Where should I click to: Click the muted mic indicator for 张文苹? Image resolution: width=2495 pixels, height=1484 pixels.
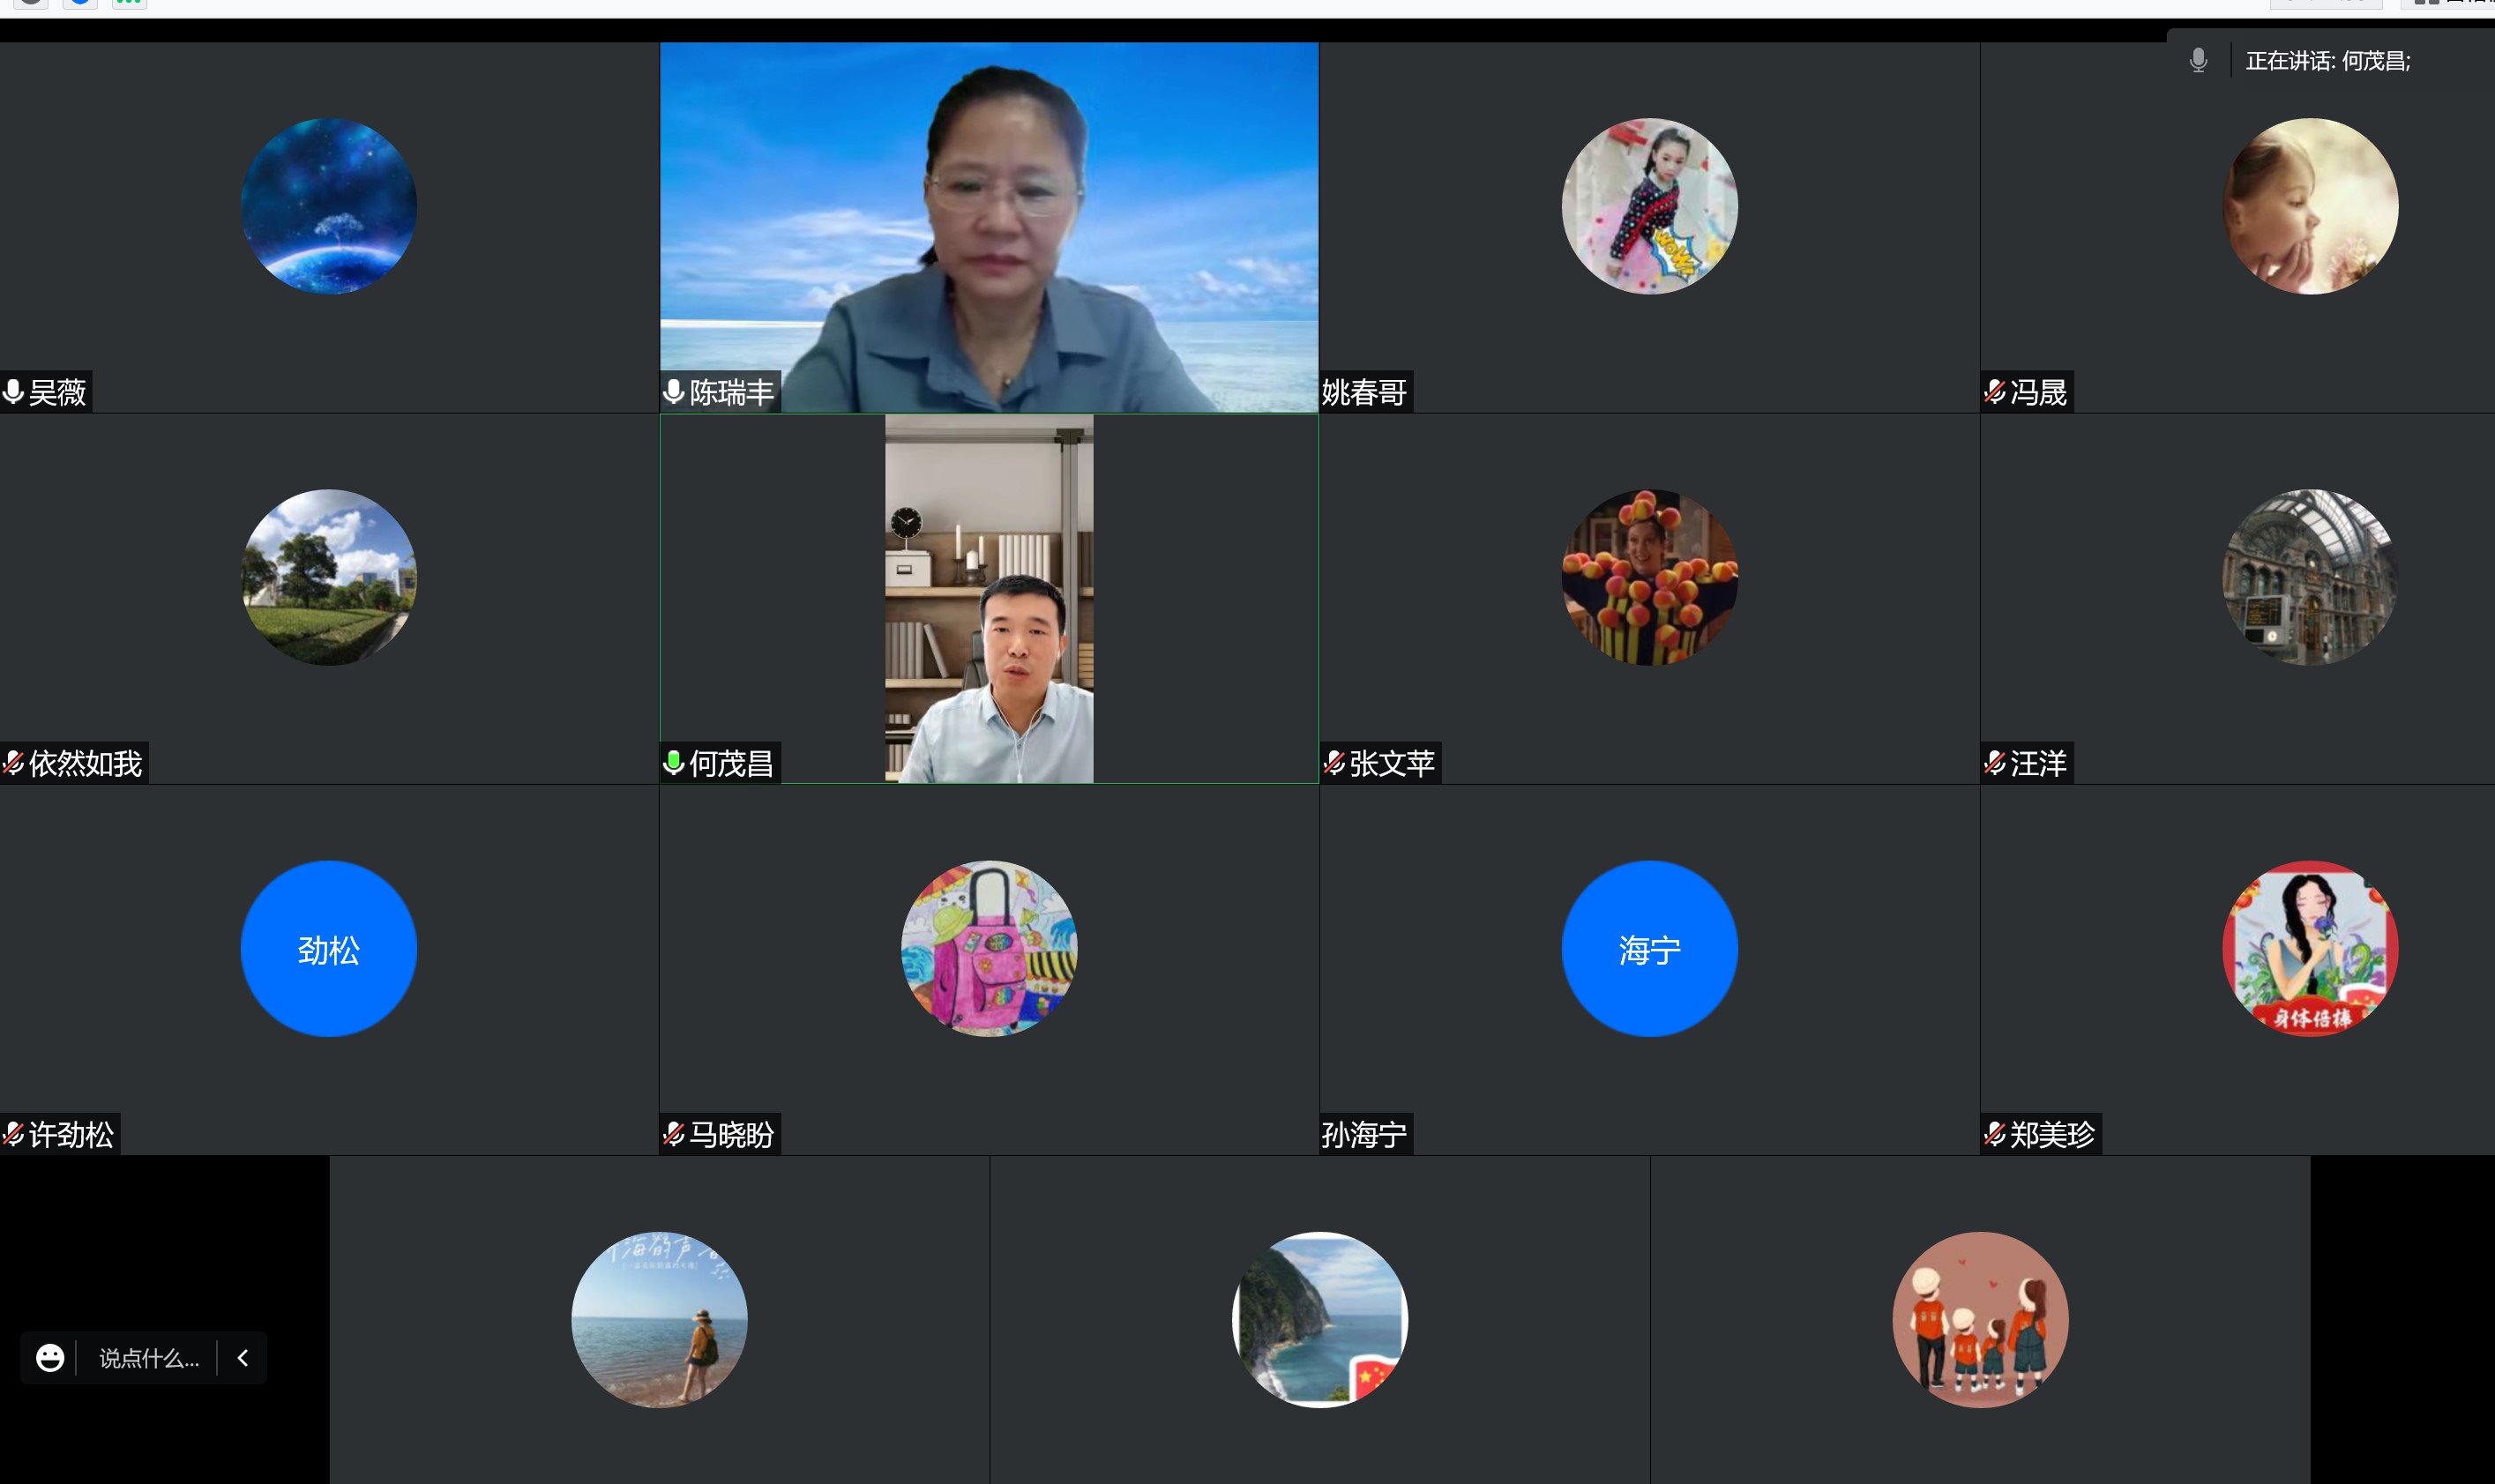(x=1335, y=763)
